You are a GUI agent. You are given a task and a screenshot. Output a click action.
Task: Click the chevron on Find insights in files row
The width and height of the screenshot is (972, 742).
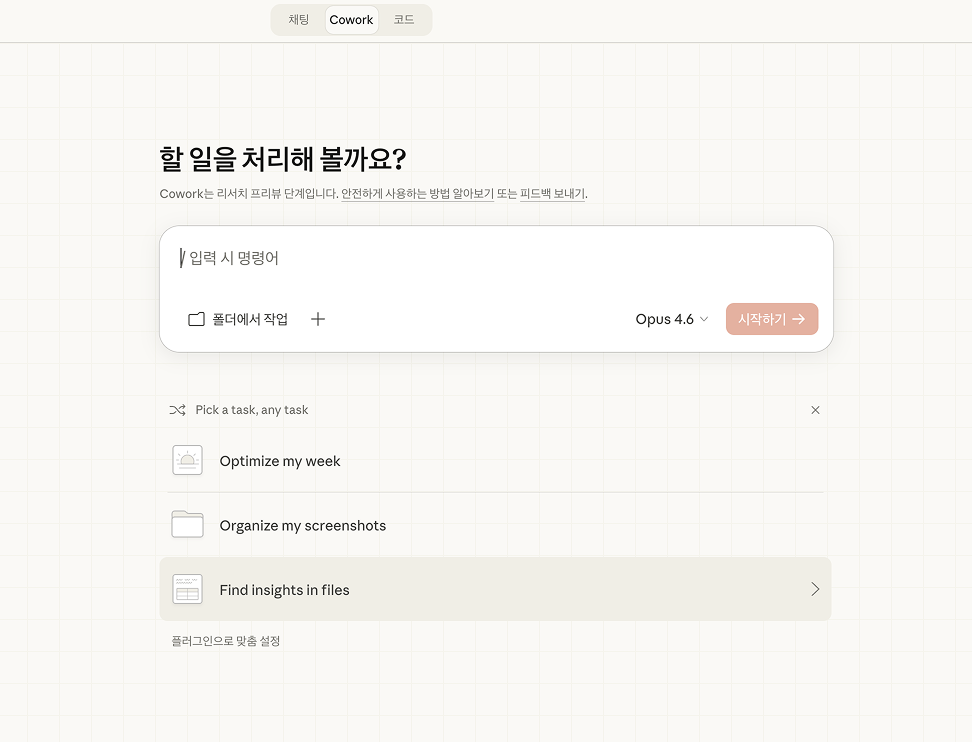click(x=814, y=589)
